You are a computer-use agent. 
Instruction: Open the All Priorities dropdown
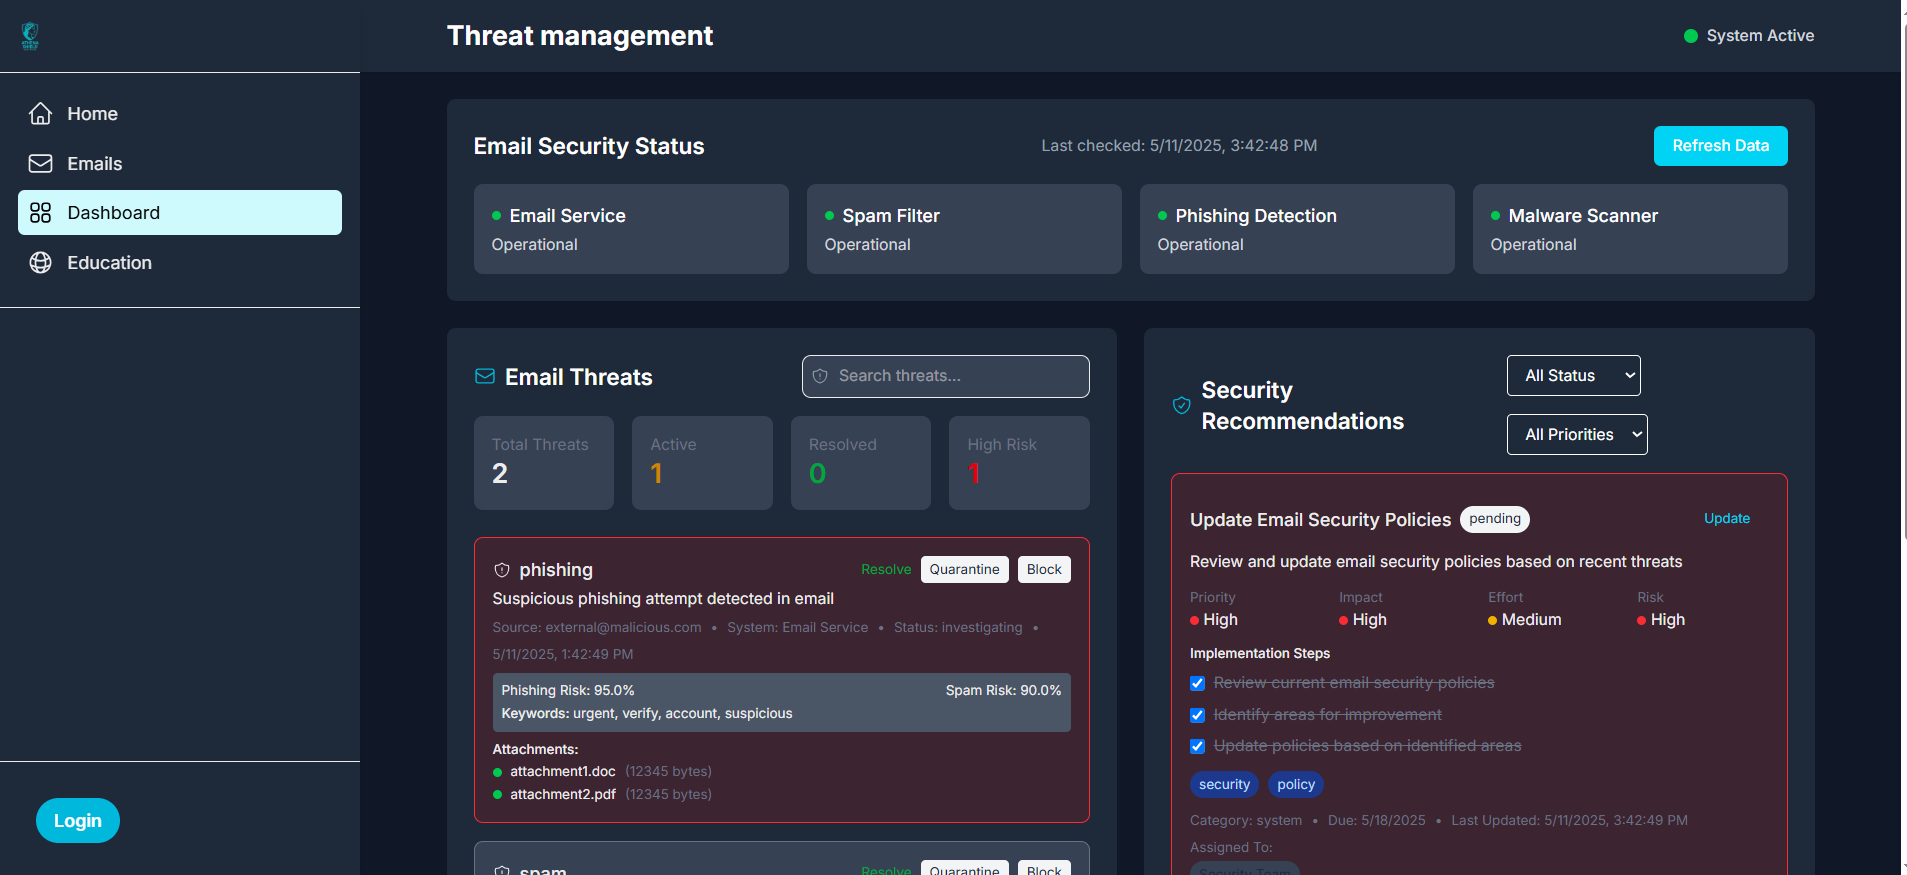point(1577,434)
